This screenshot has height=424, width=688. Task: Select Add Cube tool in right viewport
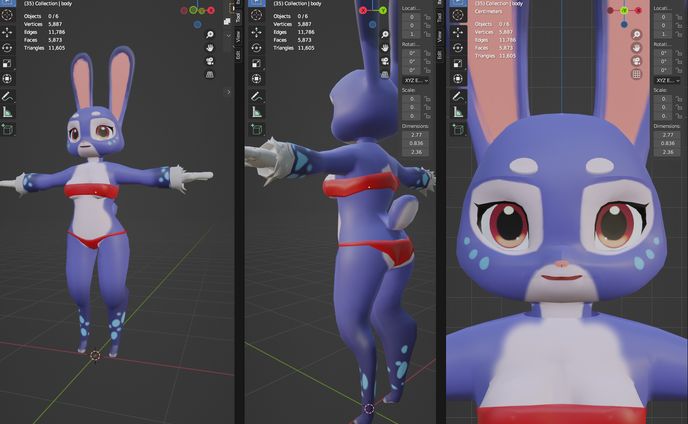(x=458, y=129)
